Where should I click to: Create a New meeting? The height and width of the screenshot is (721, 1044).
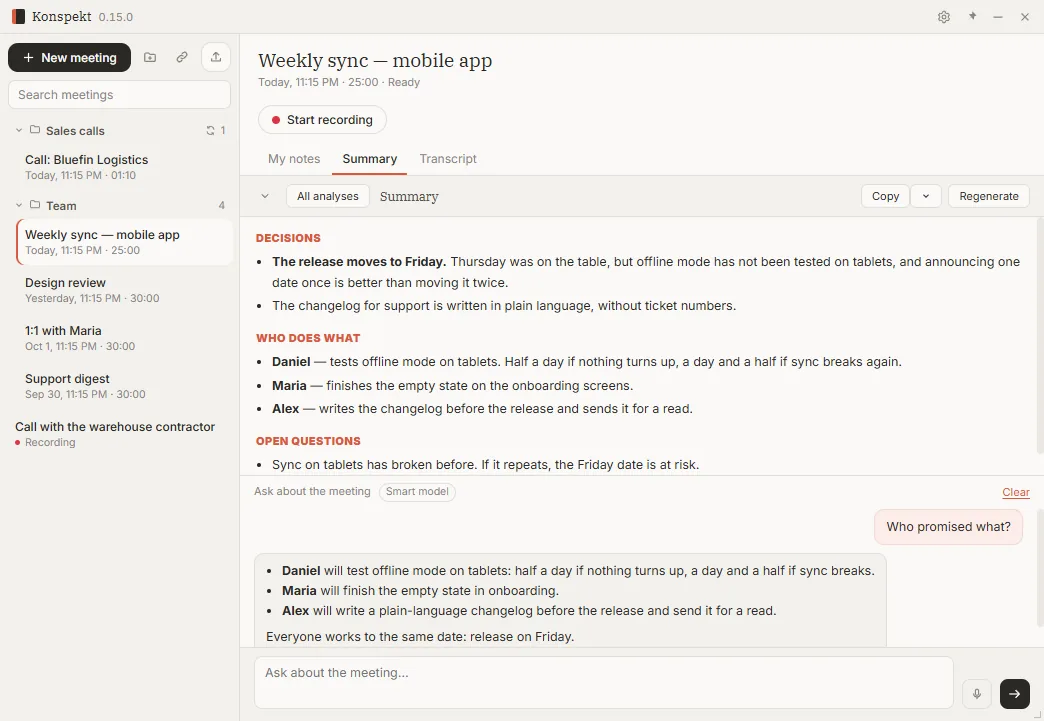tap(69, 58)
